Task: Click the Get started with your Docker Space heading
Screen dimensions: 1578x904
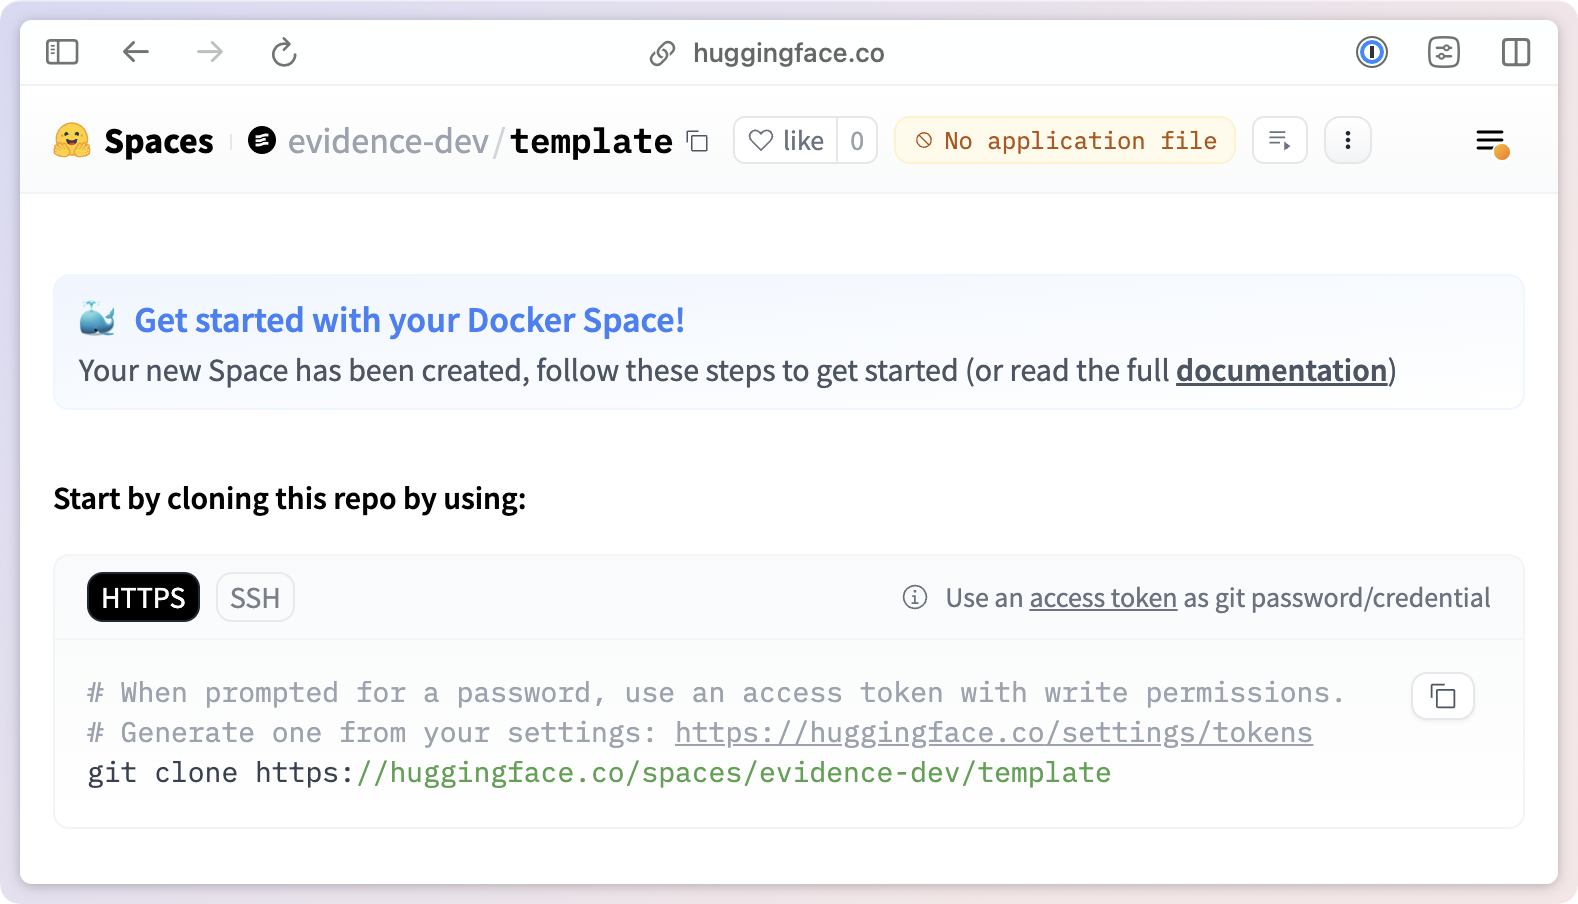Action: 410,320
